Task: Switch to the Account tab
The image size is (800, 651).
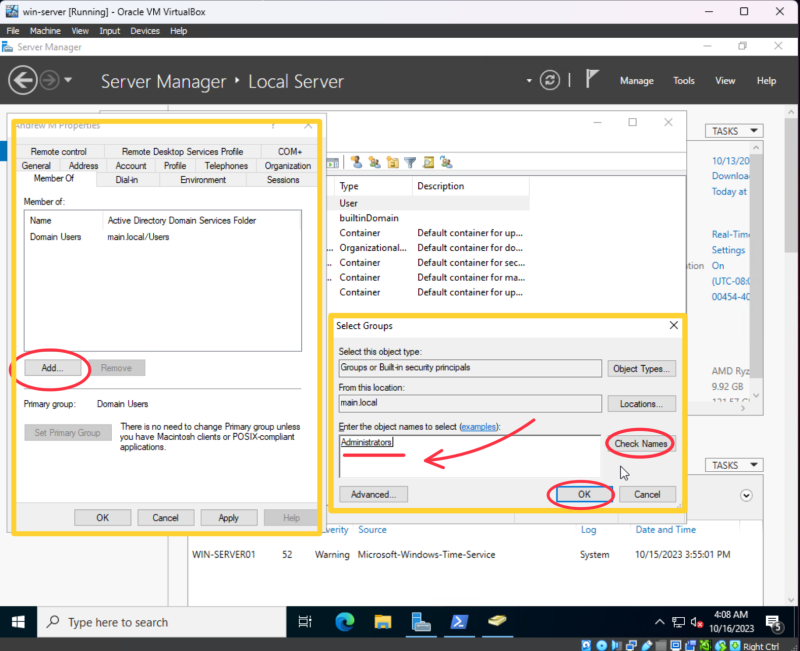Action: tap(131, 166)
